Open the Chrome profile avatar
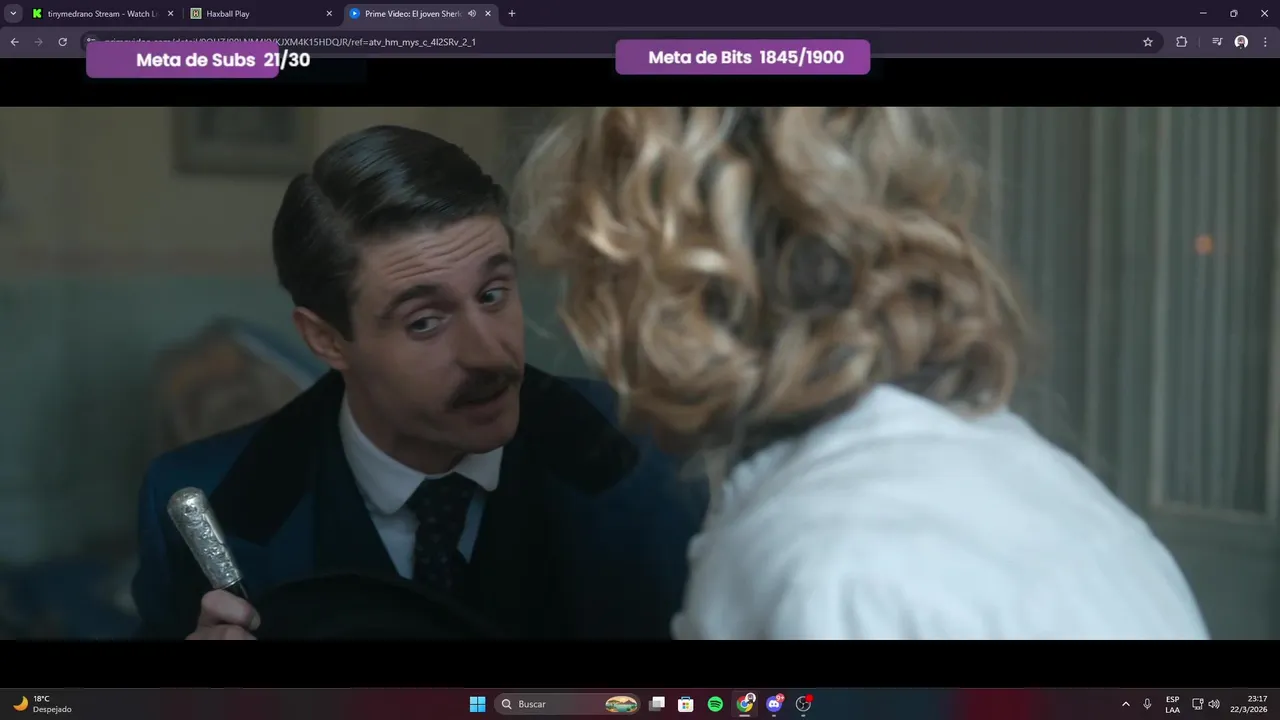 [1241, 42]
